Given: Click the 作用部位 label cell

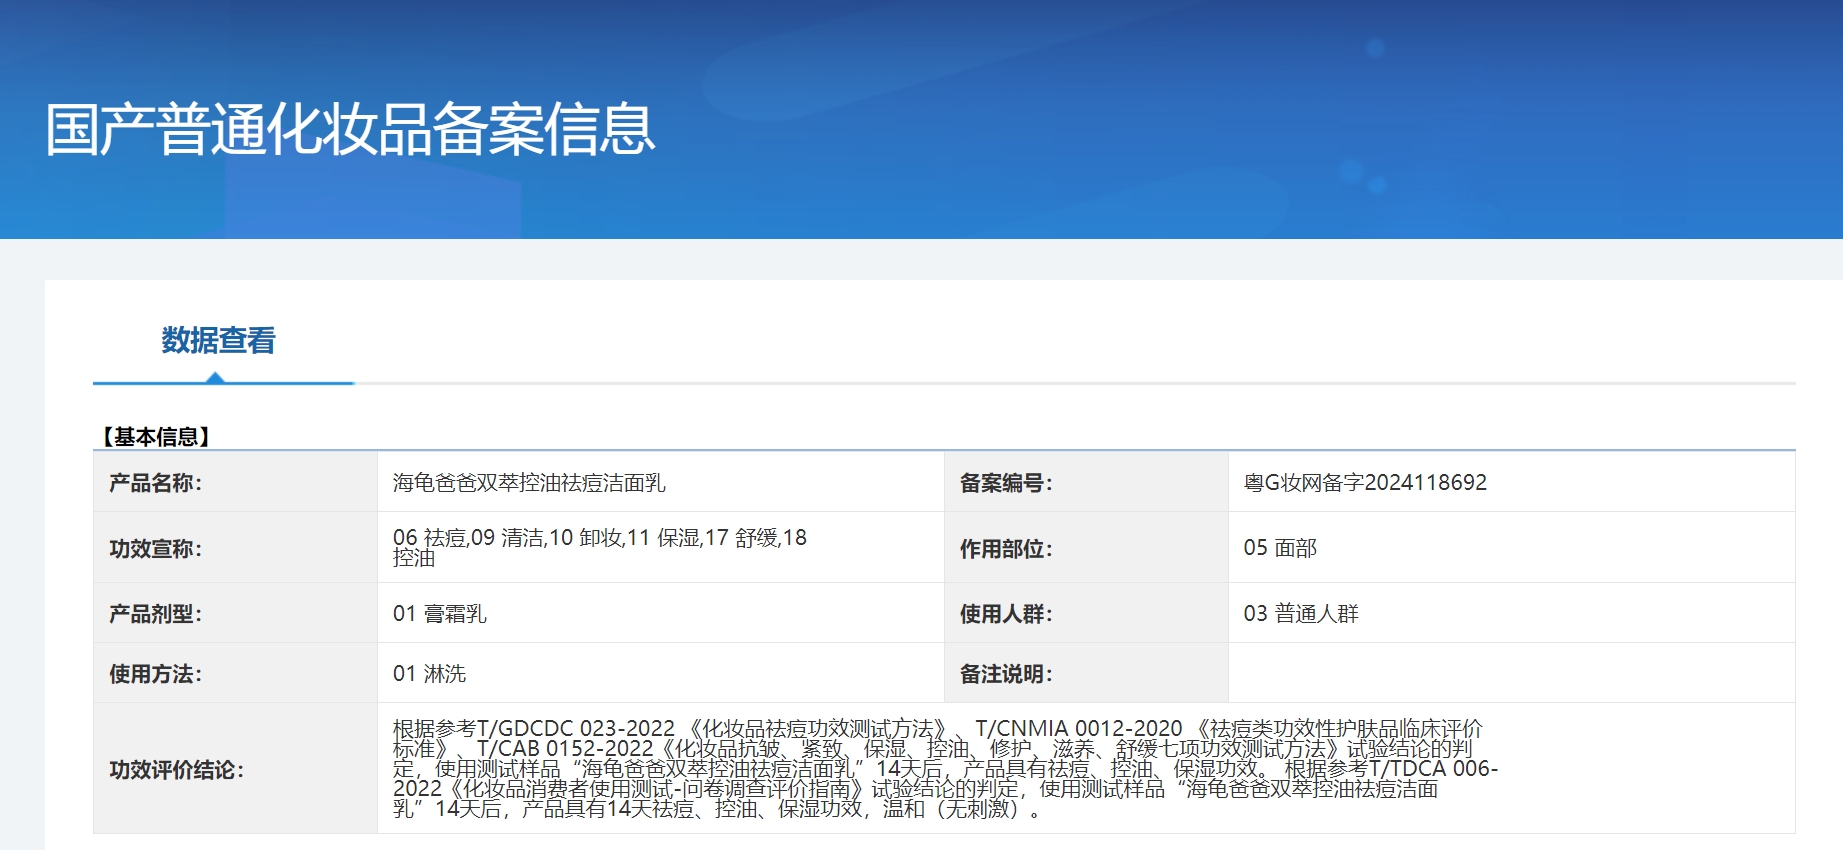Looking at the screenshot, I should [1006, 548].
